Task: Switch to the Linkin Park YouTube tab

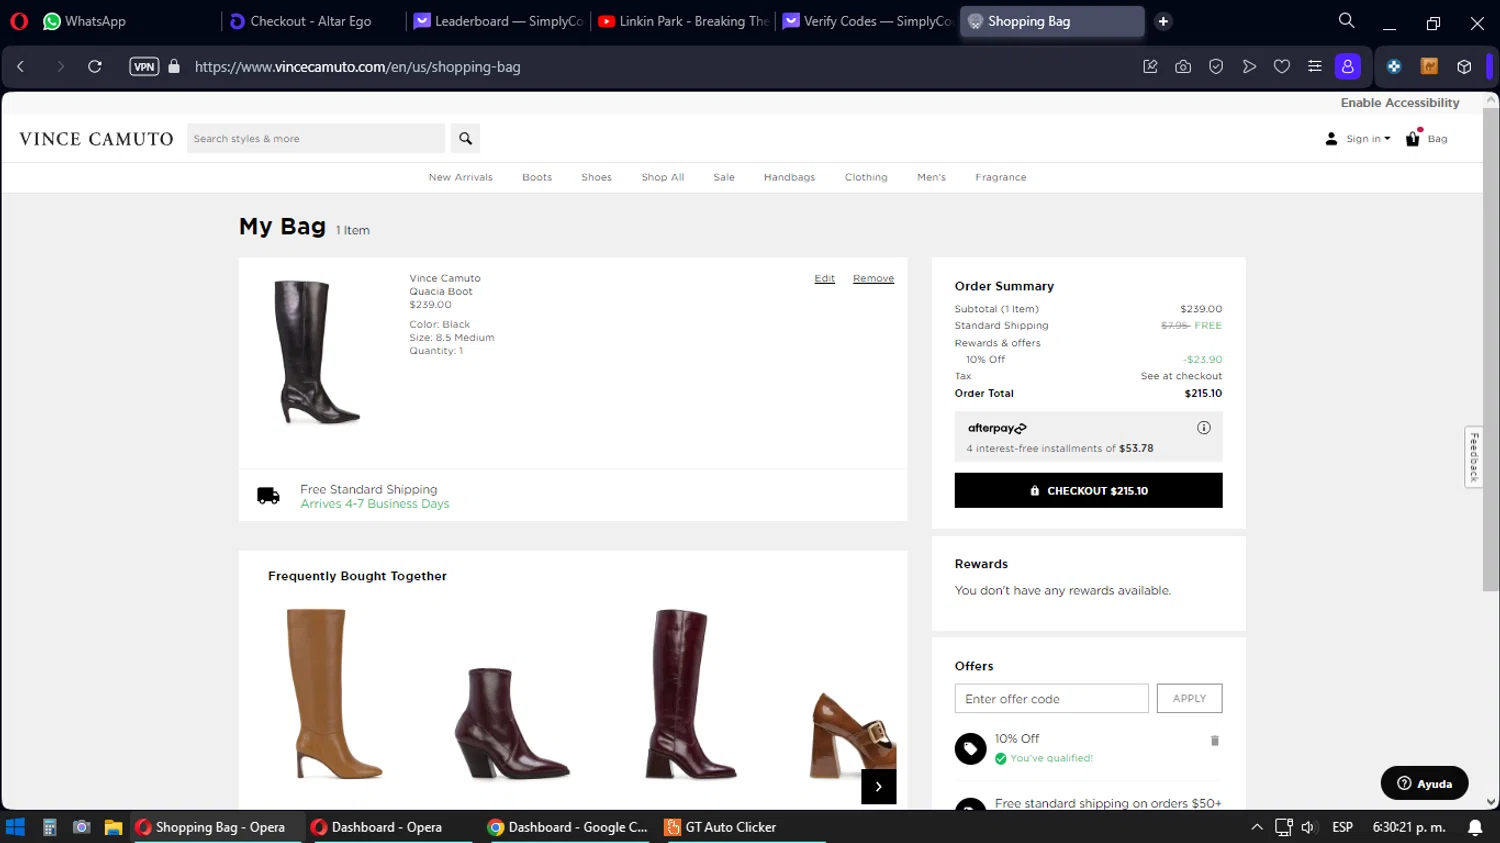Action: point(683,21)
